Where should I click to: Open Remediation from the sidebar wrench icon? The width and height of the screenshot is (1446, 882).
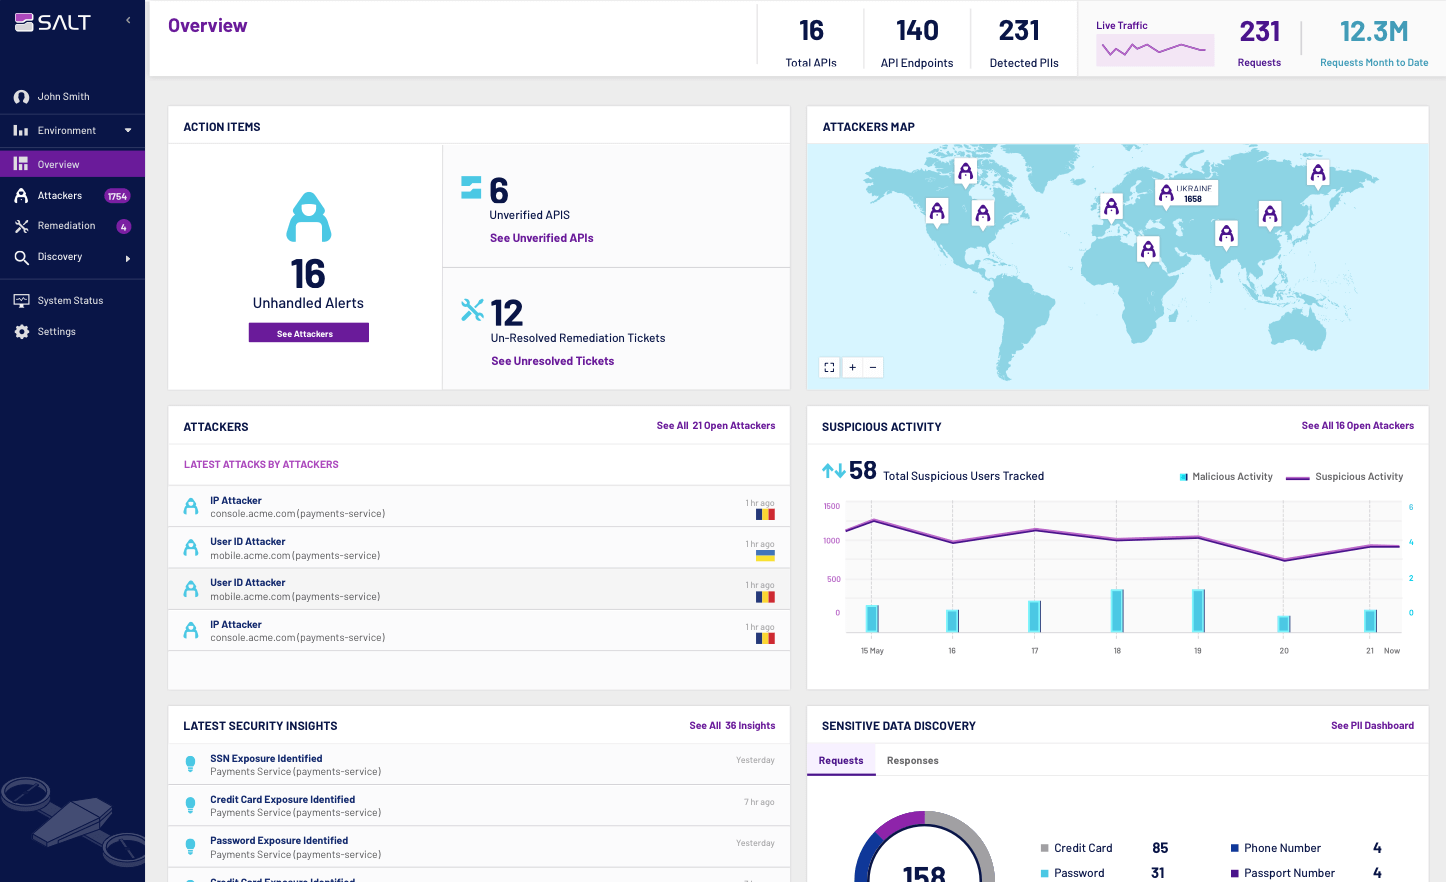tap(20, 225)
